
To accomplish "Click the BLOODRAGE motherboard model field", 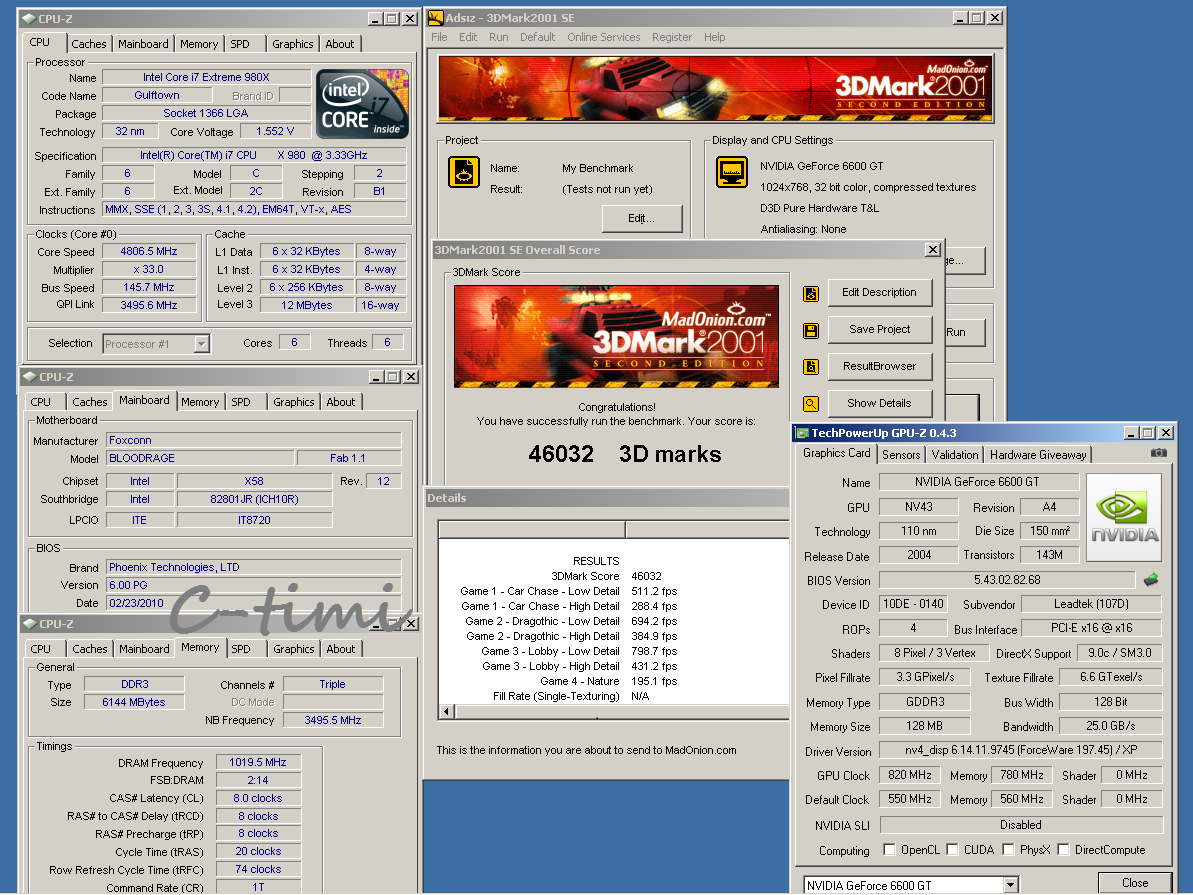I will 200,458.
